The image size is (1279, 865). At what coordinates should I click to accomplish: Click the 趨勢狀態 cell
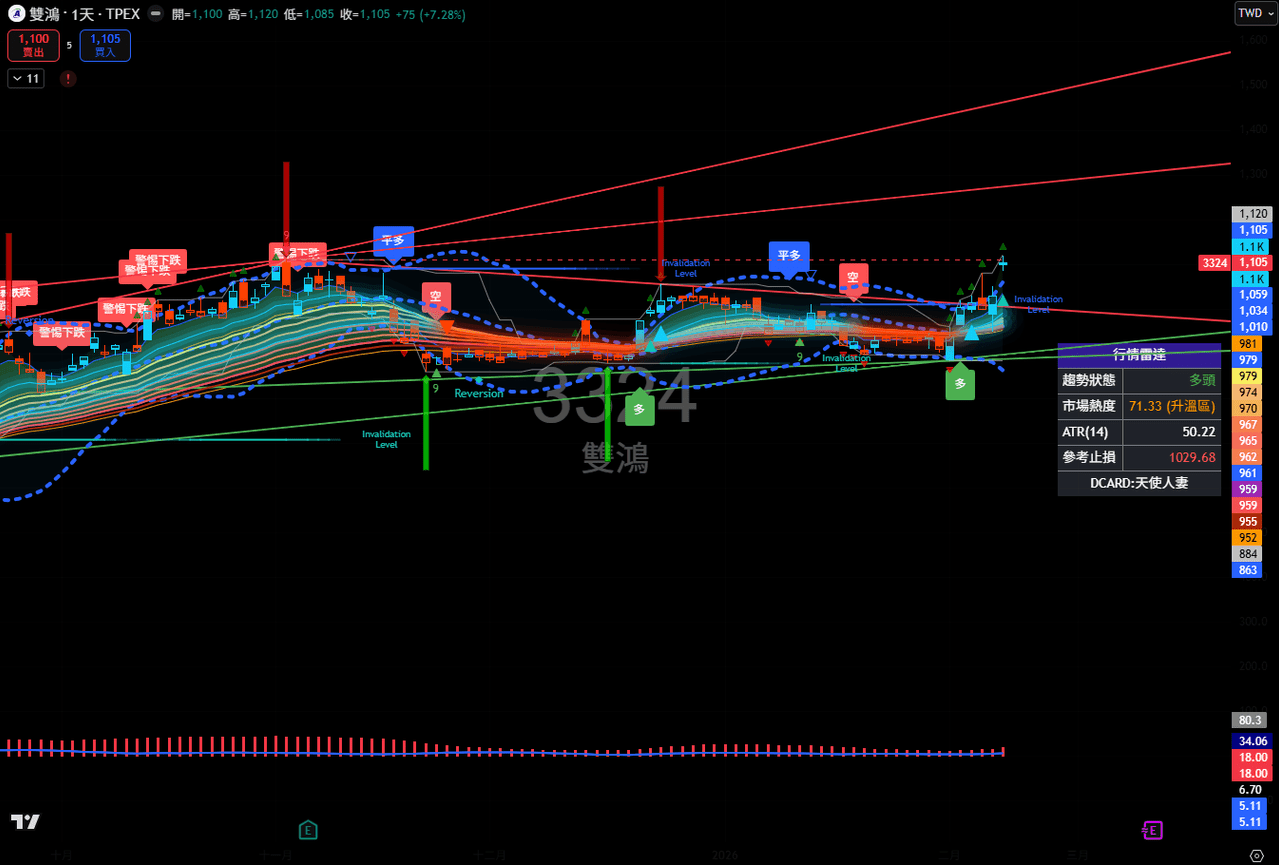[1090, 381]
